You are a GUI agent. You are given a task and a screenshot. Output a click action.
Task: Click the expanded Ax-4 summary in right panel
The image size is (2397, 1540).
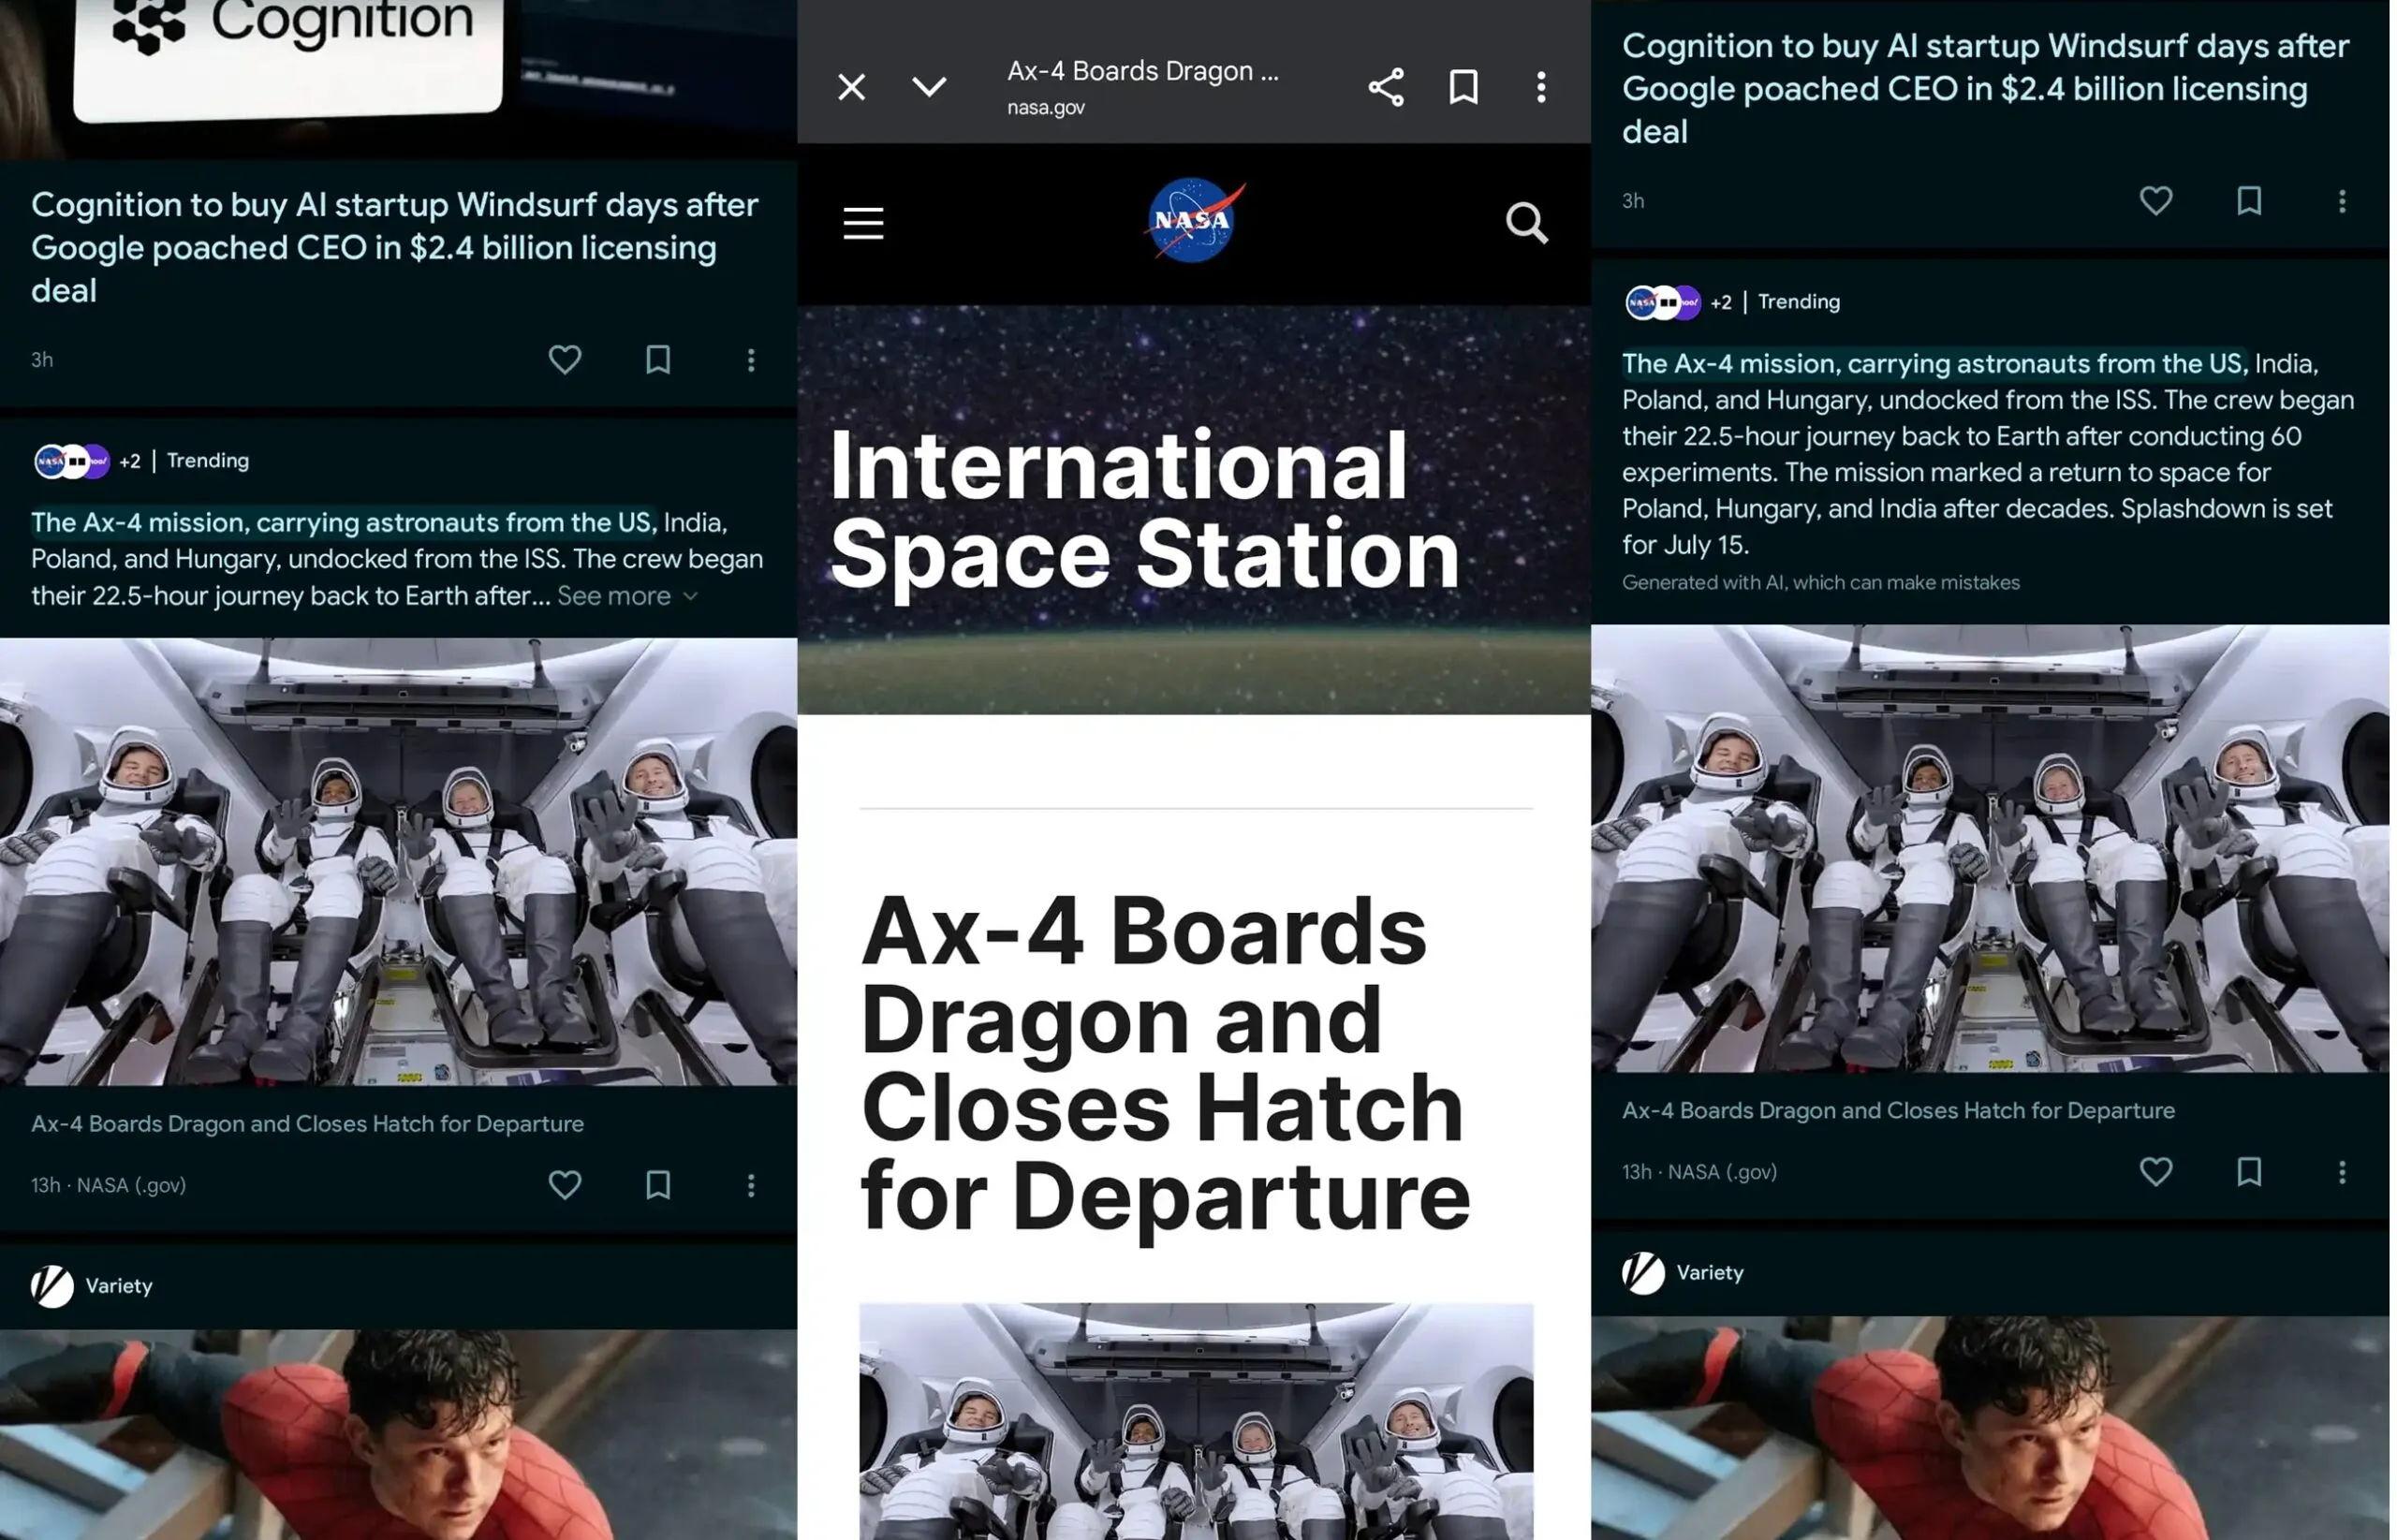pos(1988,454)
